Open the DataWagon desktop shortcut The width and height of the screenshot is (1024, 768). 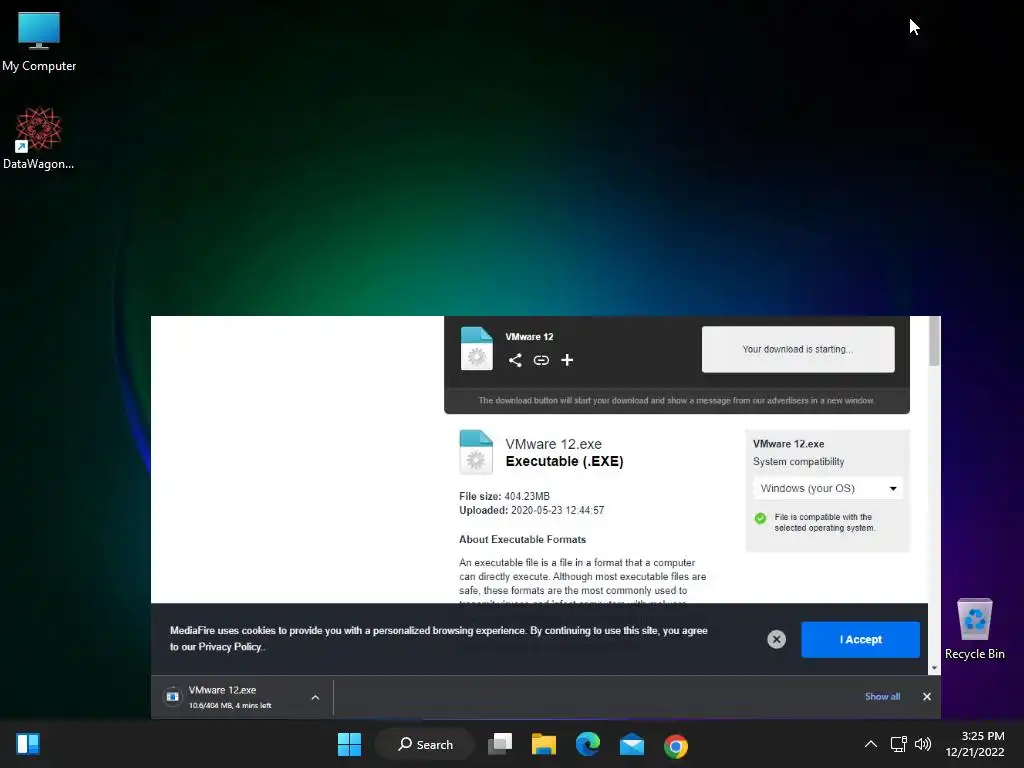coord(39,138)
